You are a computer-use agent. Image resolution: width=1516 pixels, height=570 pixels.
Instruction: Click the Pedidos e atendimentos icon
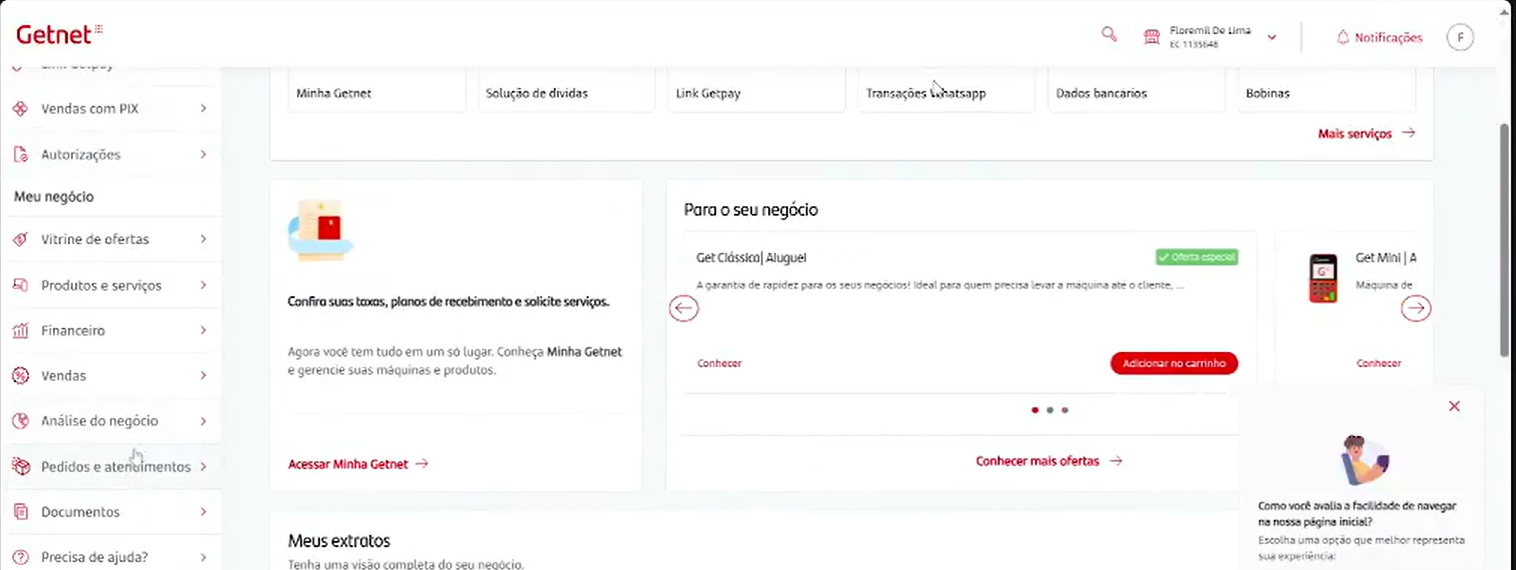[x=20, y=466]
